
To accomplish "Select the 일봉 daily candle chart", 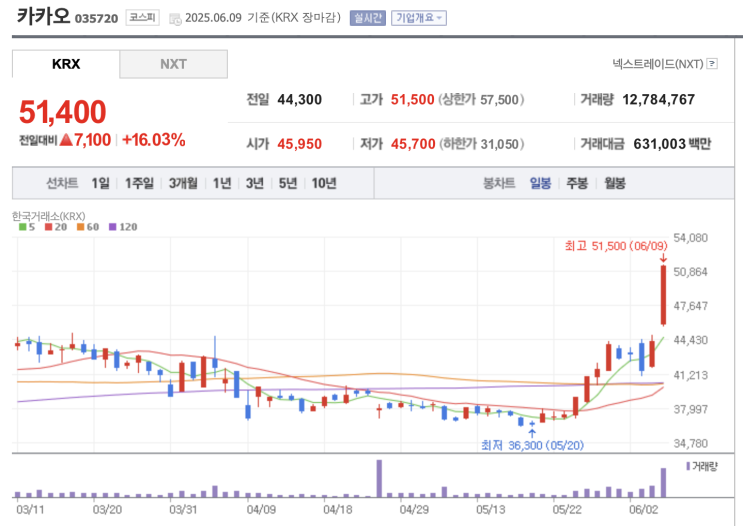I will 540,183.
